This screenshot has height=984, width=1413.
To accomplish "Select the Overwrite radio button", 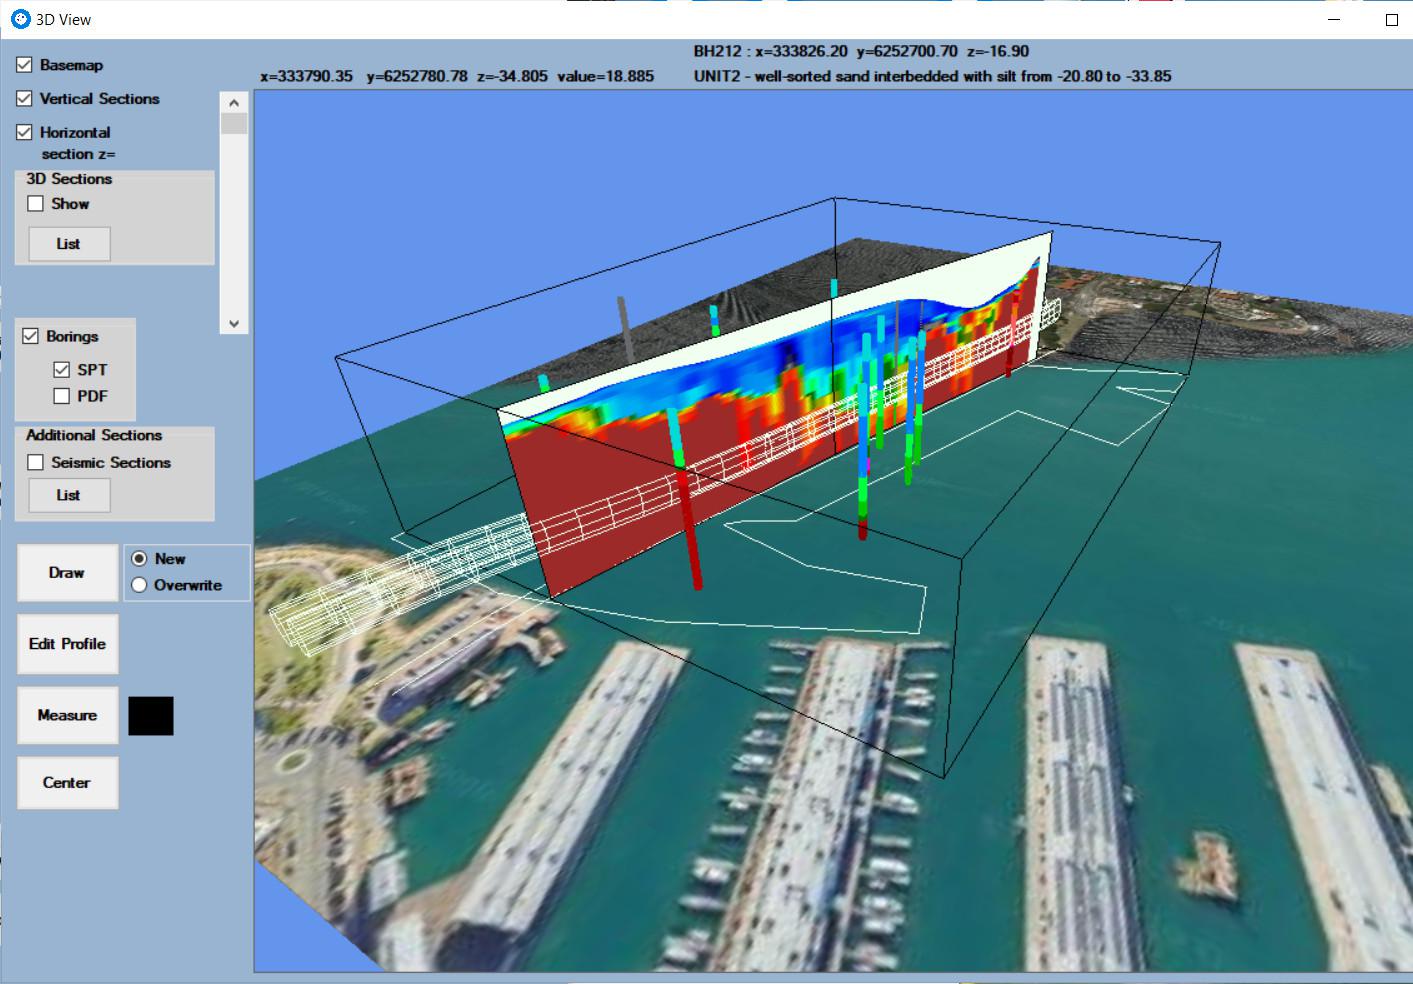I will 139,586.
